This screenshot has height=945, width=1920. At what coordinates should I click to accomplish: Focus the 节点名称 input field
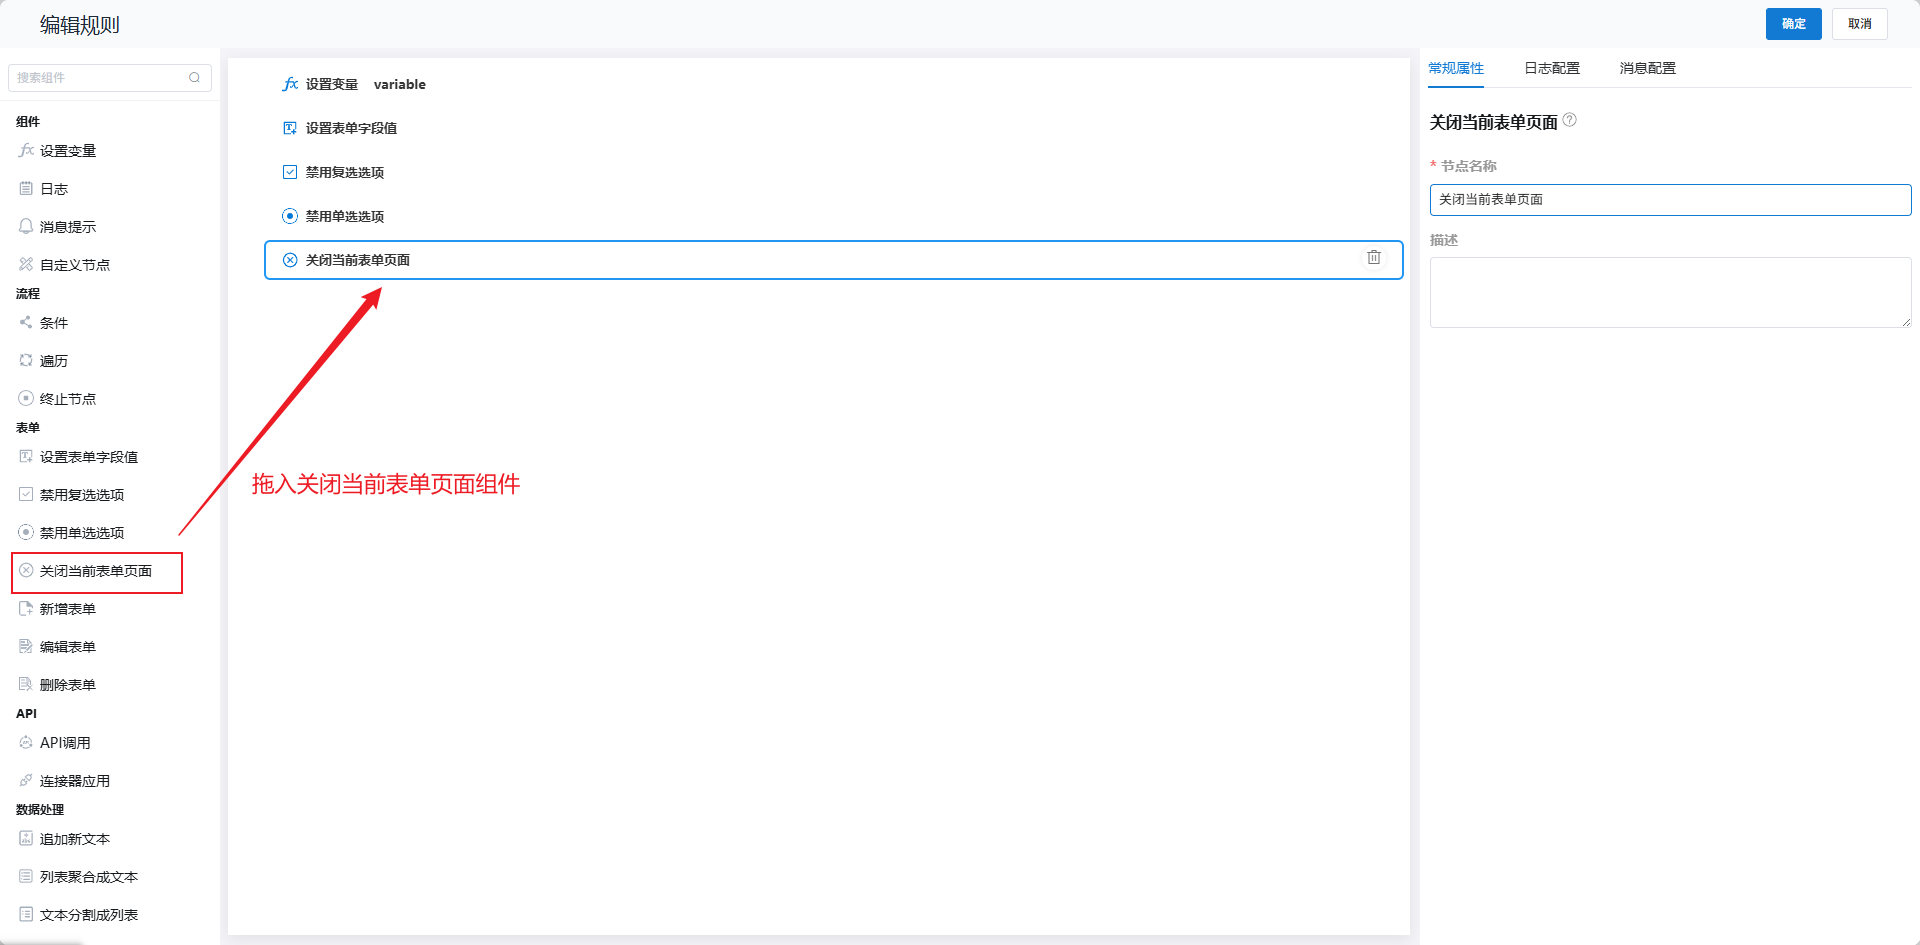click(x=1670, y=200)
